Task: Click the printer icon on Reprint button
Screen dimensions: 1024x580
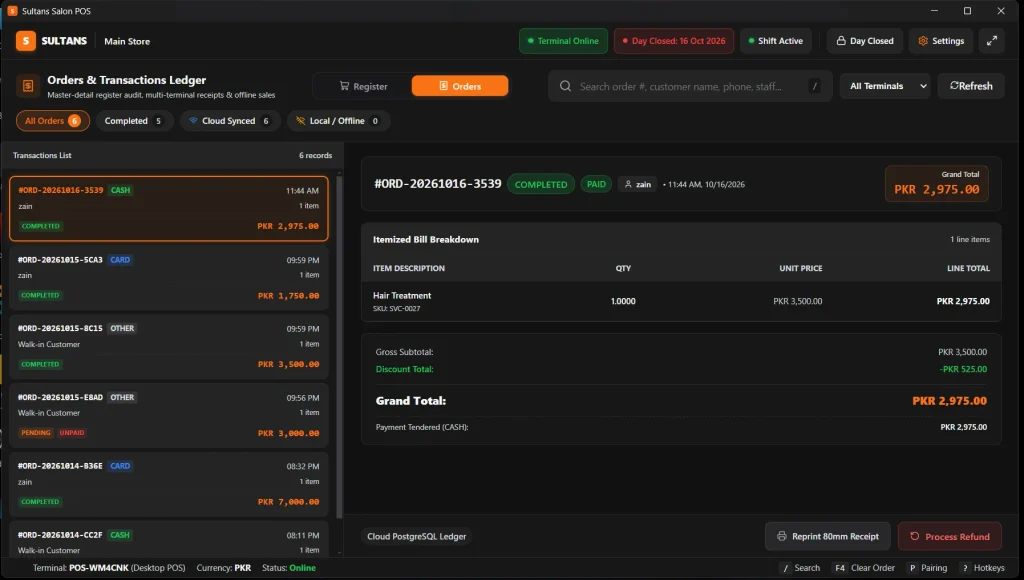Action: pos(782,536)
